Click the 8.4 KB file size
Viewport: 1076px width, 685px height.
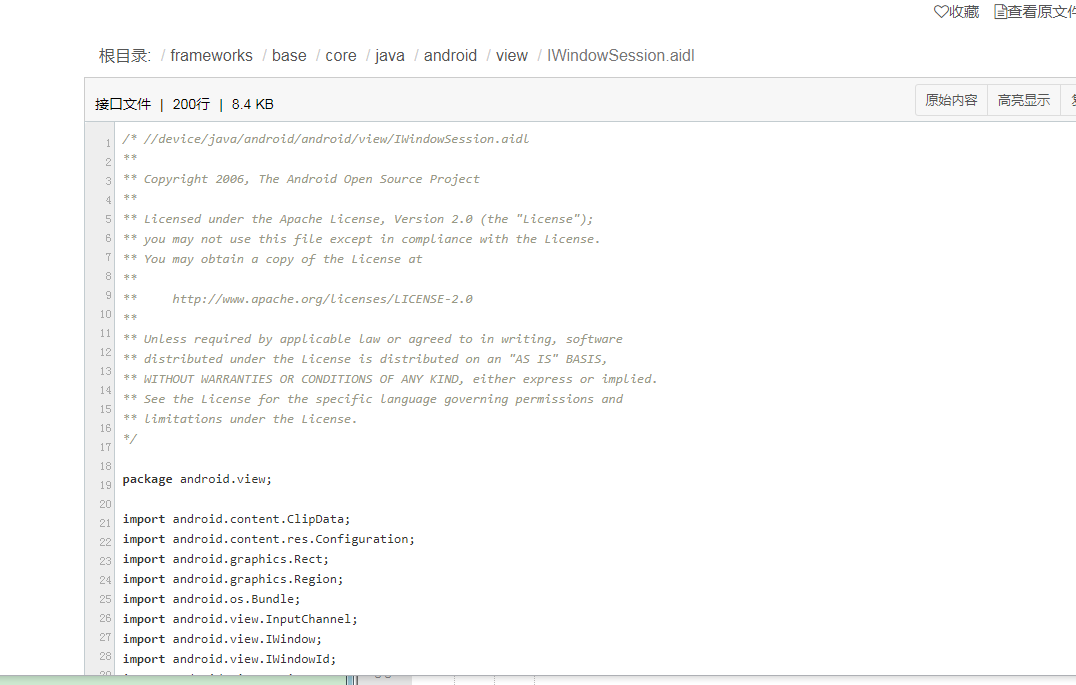[253, 104]
